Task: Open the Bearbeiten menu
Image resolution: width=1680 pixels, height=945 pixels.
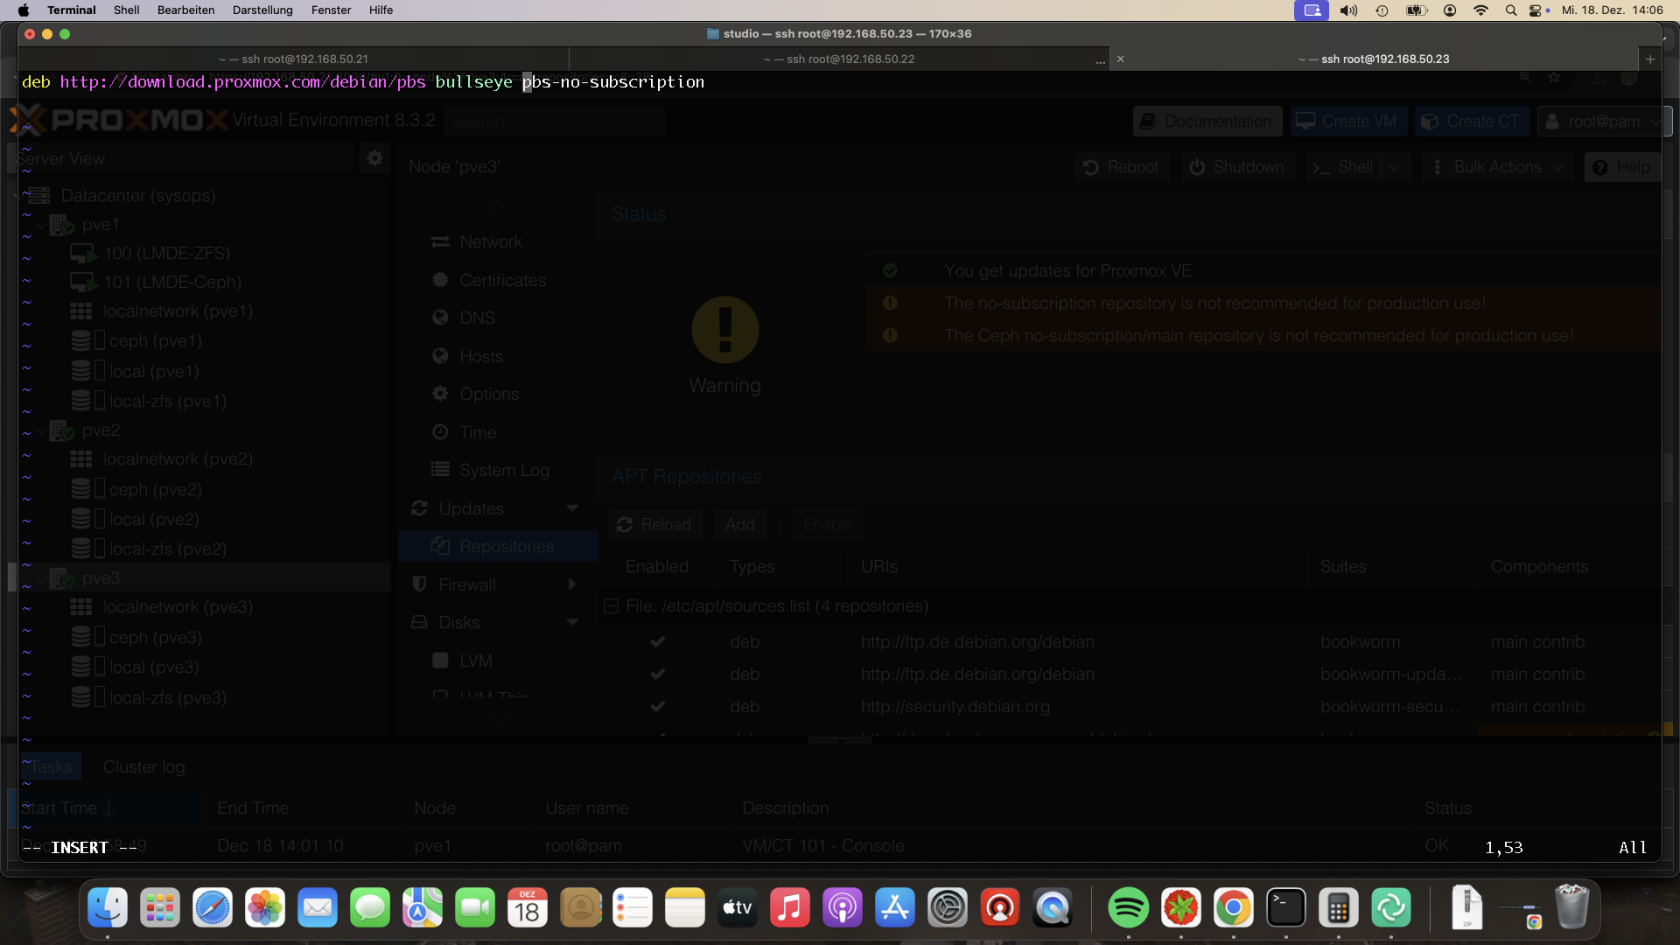Action: click(186, 10)
